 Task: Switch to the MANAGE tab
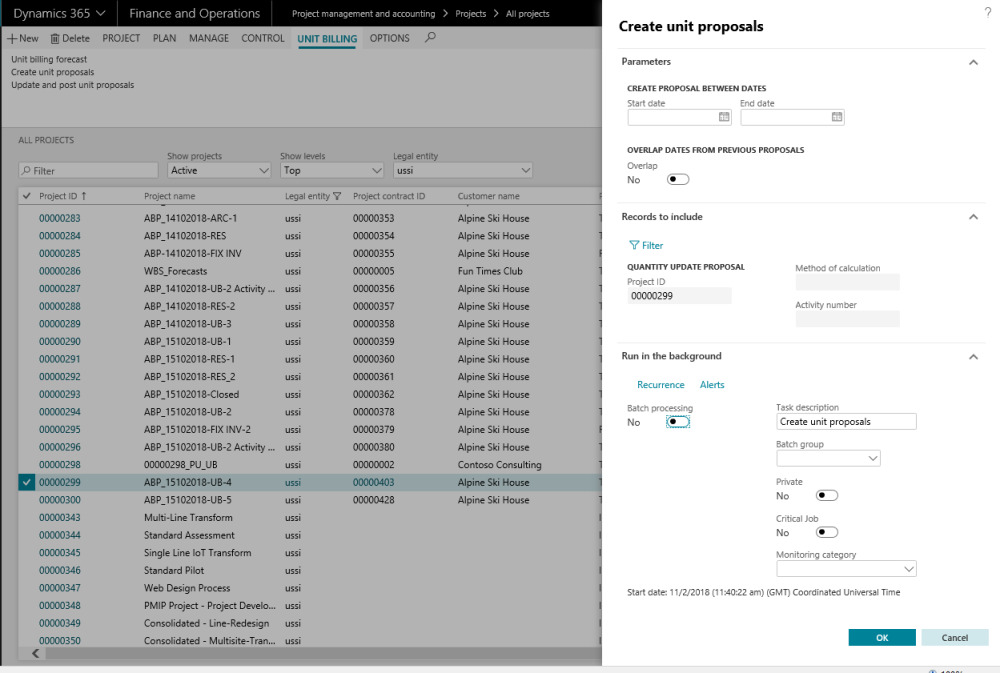tap(209, 38)
